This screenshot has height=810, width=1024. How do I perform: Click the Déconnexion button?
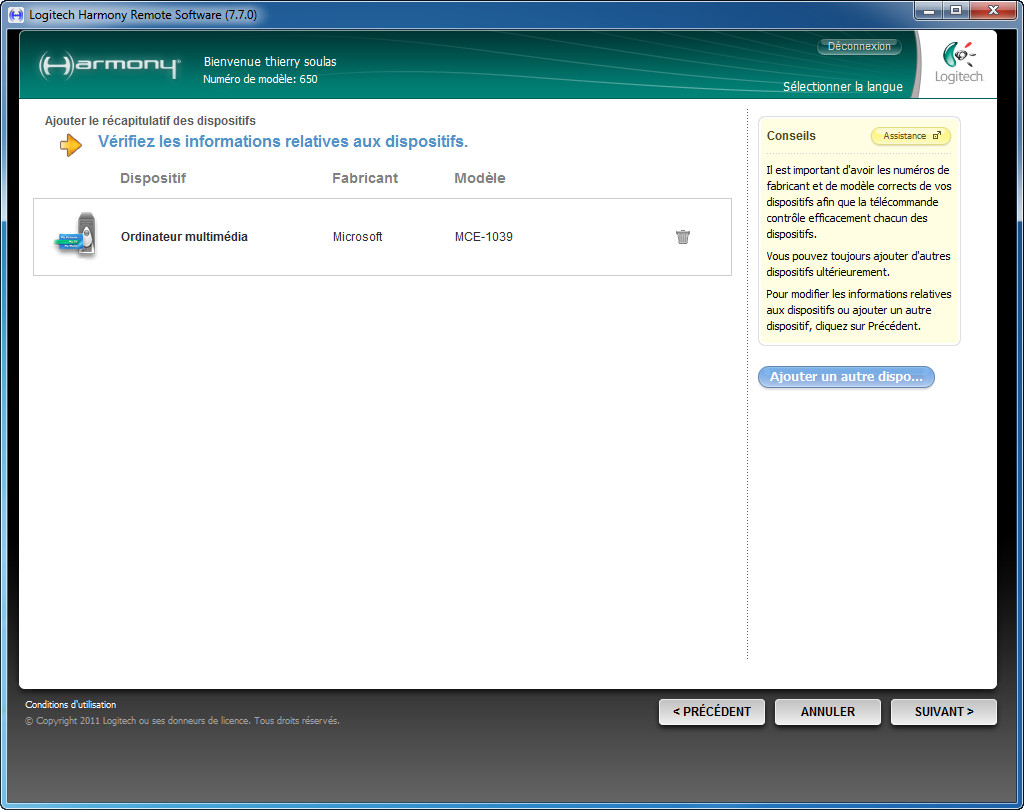(859, 46)
